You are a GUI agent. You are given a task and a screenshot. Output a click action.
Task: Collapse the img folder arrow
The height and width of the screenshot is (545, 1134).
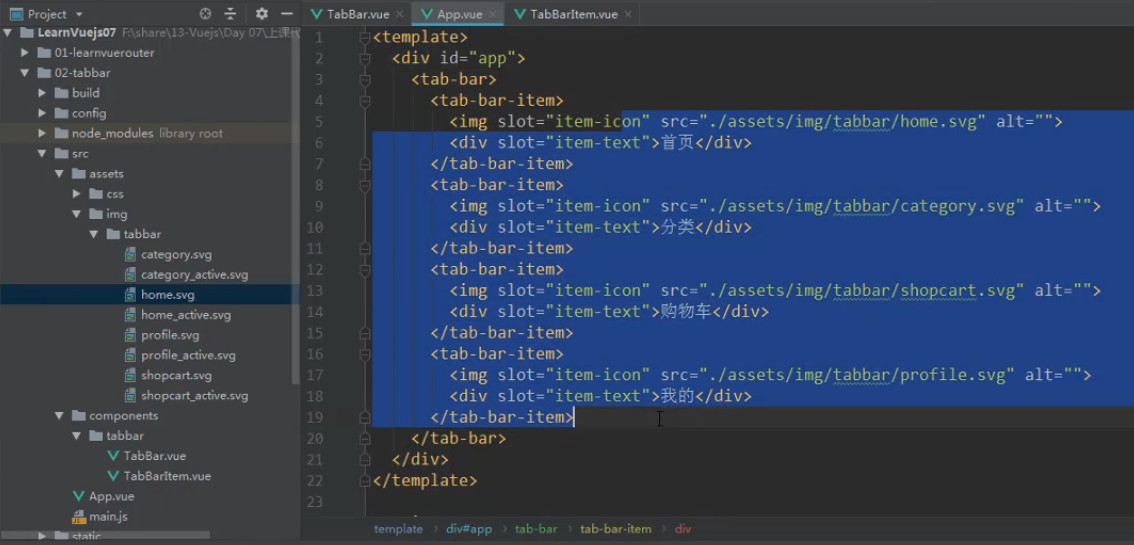coord(77,215)
